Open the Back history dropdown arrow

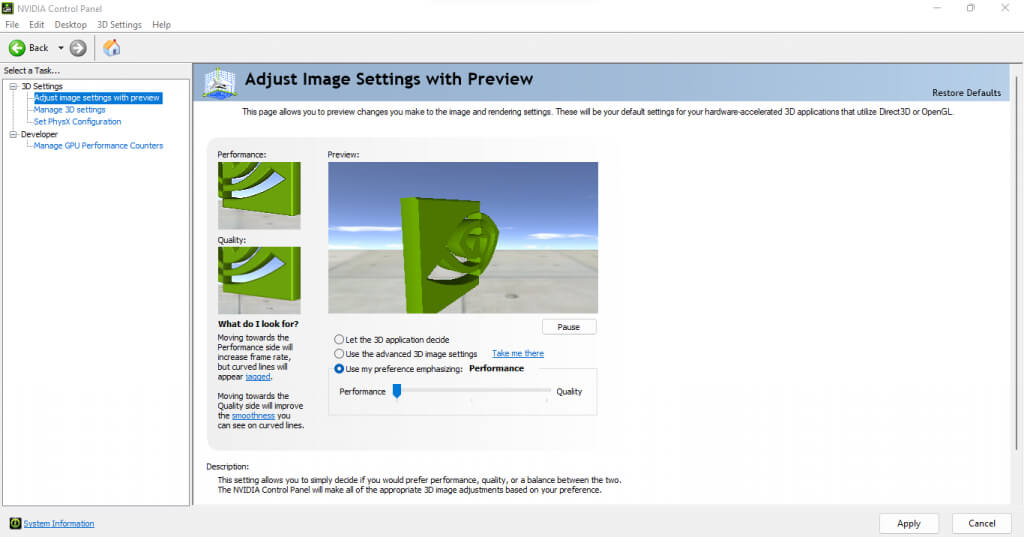coord(61,48)
